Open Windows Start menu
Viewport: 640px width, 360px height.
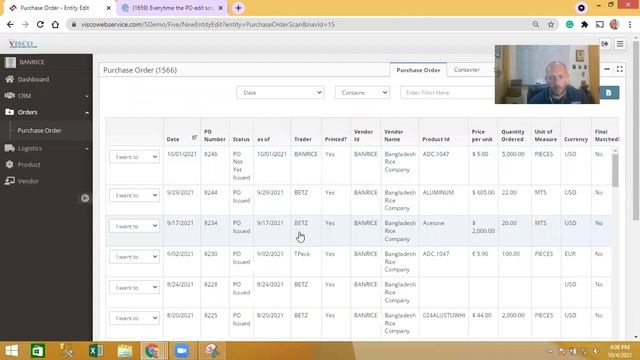(11, 351)
